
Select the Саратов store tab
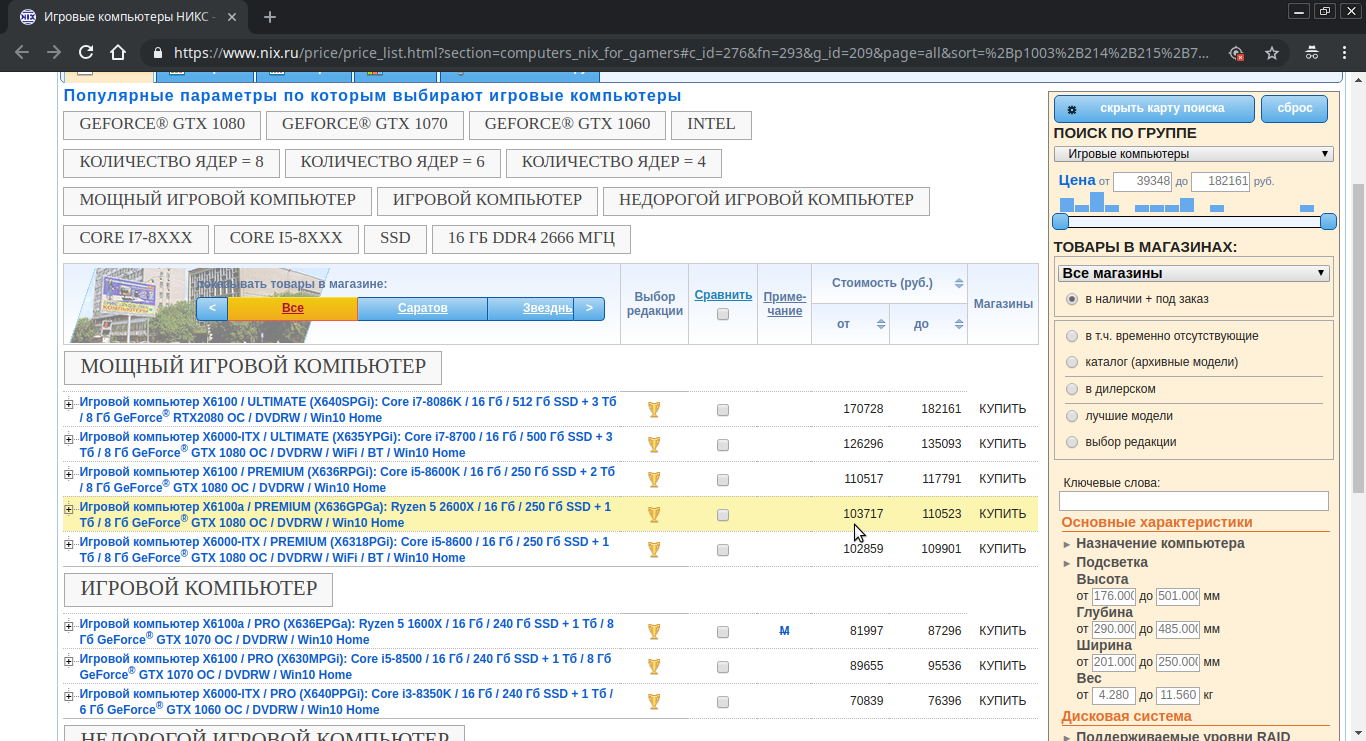(422, 308)
